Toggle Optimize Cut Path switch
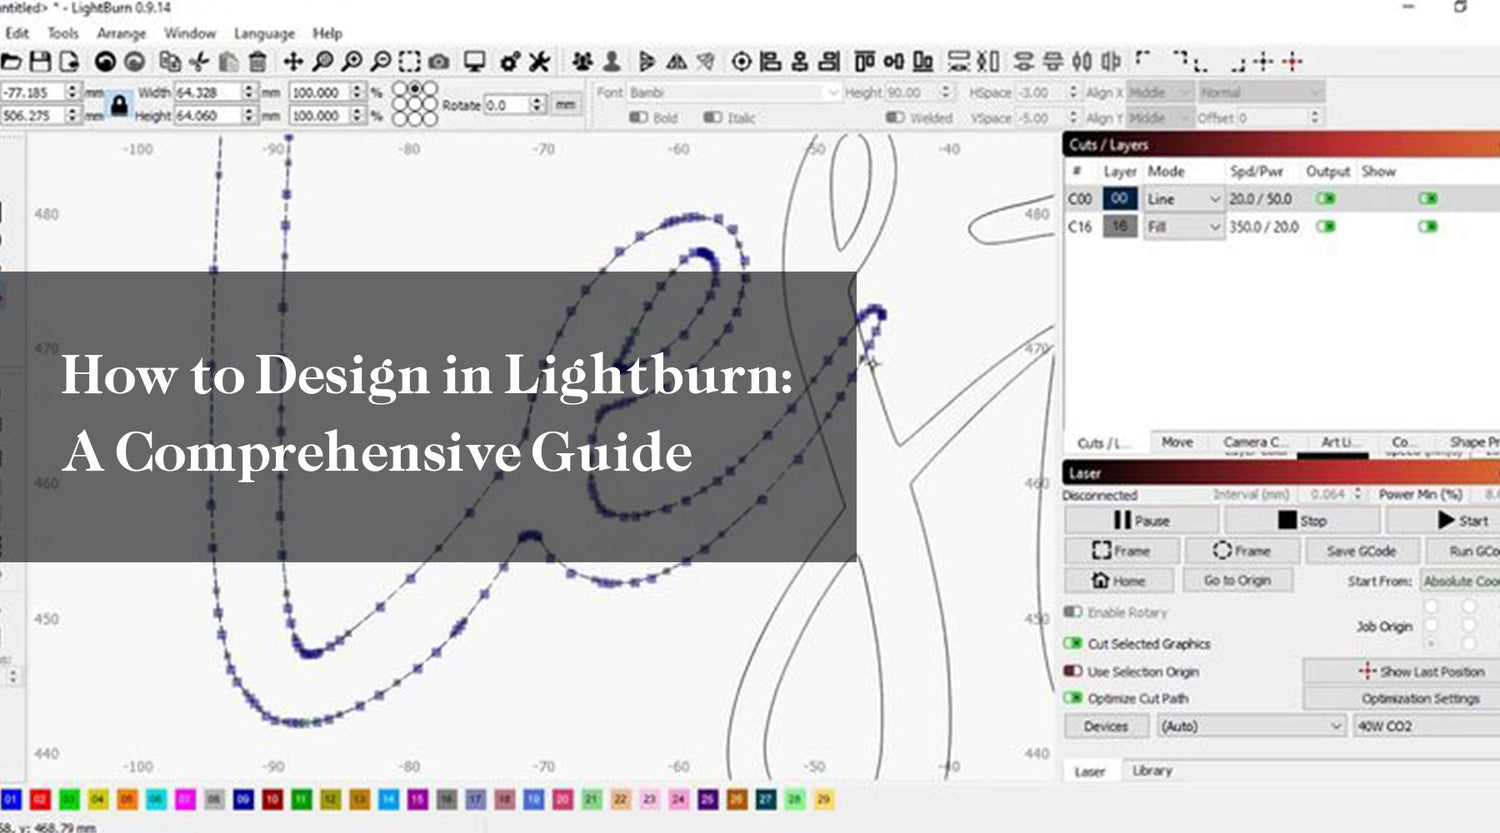The image size is (1500, 833). (1073, 698)
